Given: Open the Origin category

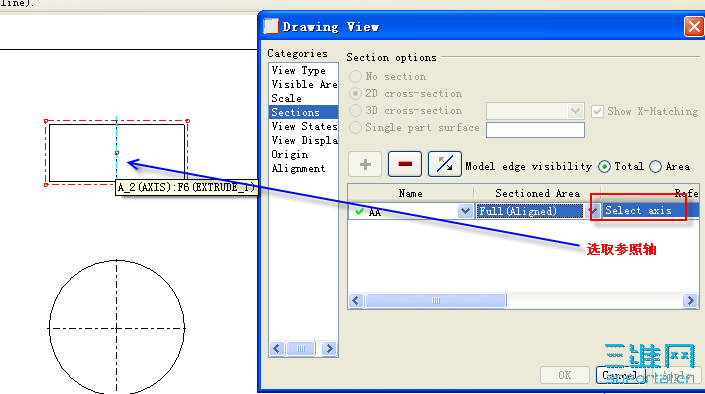Looking at the screenshot, I should click(290, 154).
